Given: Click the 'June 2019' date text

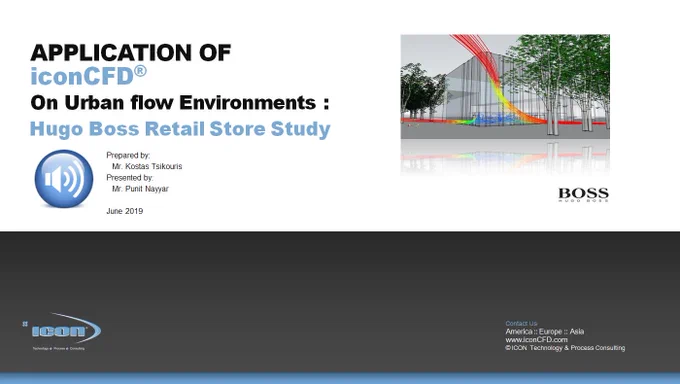Looking at the screenshot, I should click(x=124, y=211).
